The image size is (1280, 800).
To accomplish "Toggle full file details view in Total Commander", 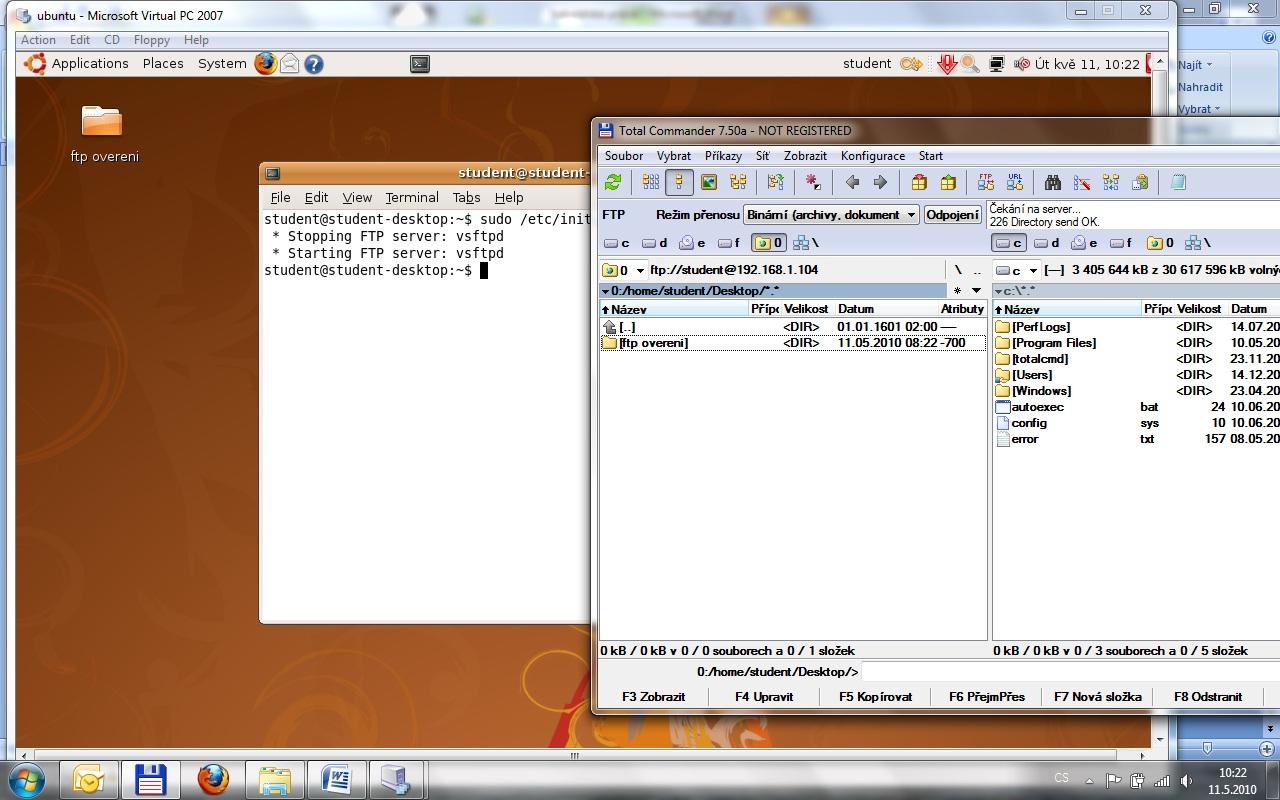I will pos(680,182).
